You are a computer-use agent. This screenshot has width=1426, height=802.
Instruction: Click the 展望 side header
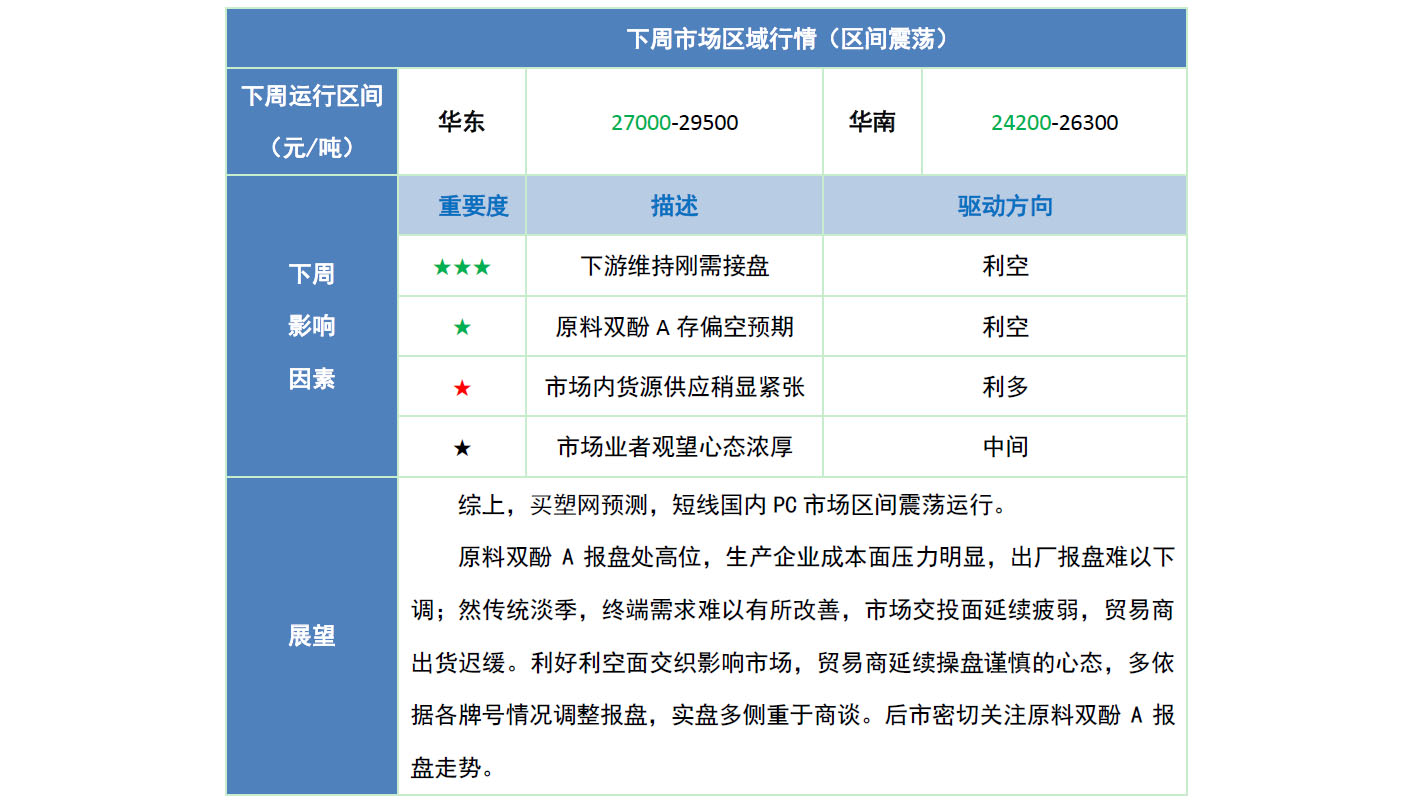point(312,636)
